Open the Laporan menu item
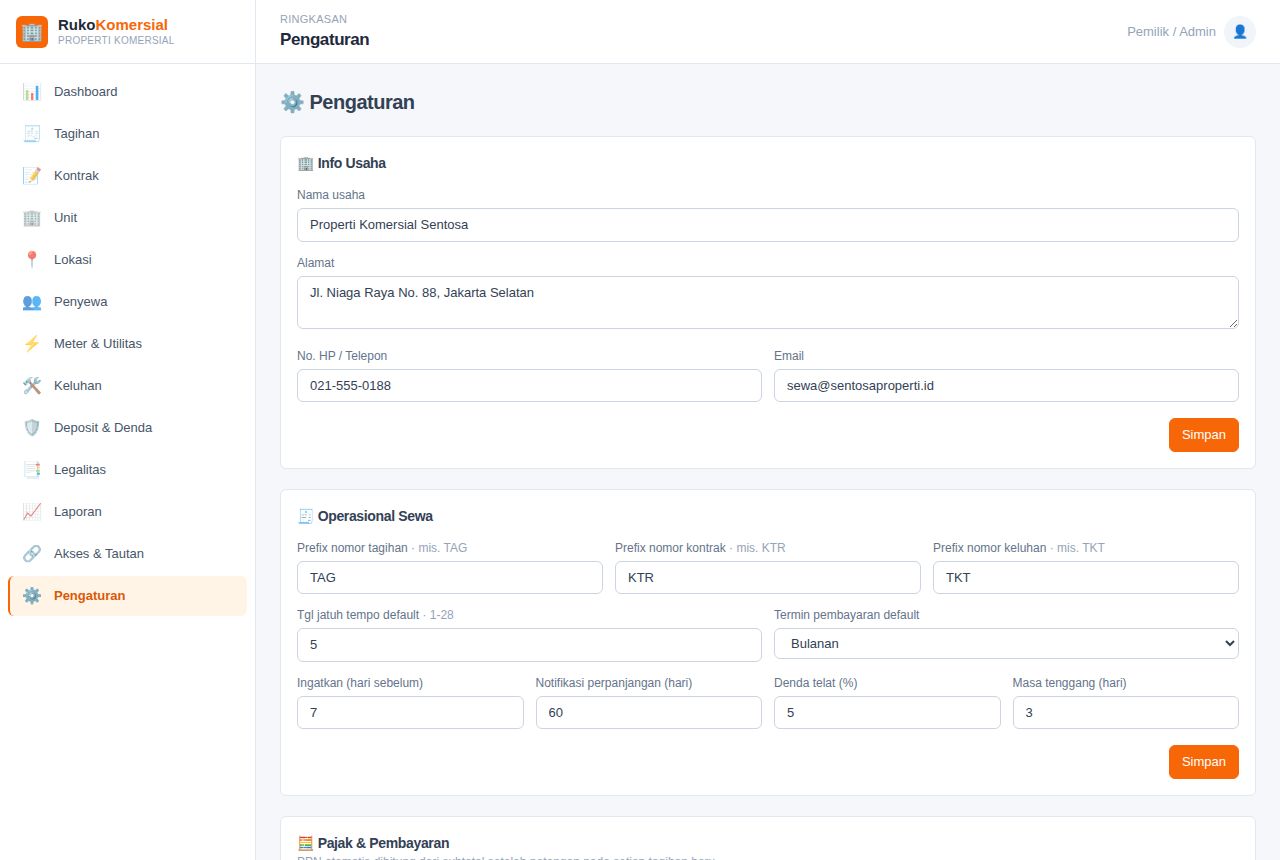The image size is (1280, 860). [x=127, y=512]
